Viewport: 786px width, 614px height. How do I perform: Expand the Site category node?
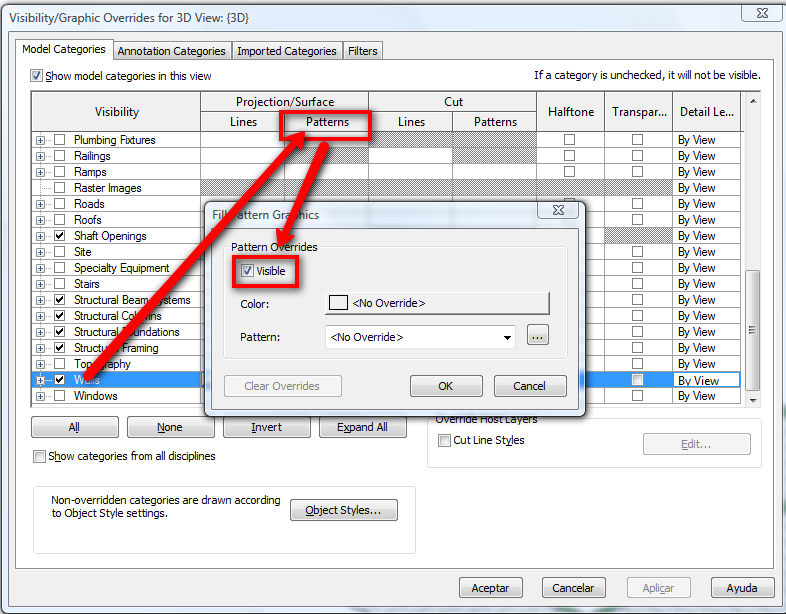point(41,252)
